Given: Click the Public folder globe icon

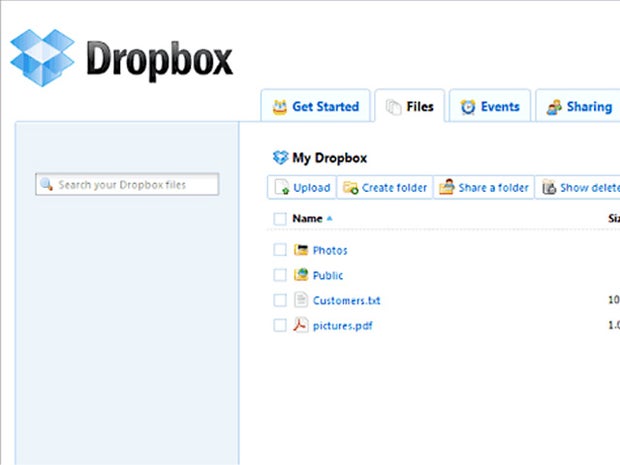Looking at the screenshot, I should [x=300, y=275].
